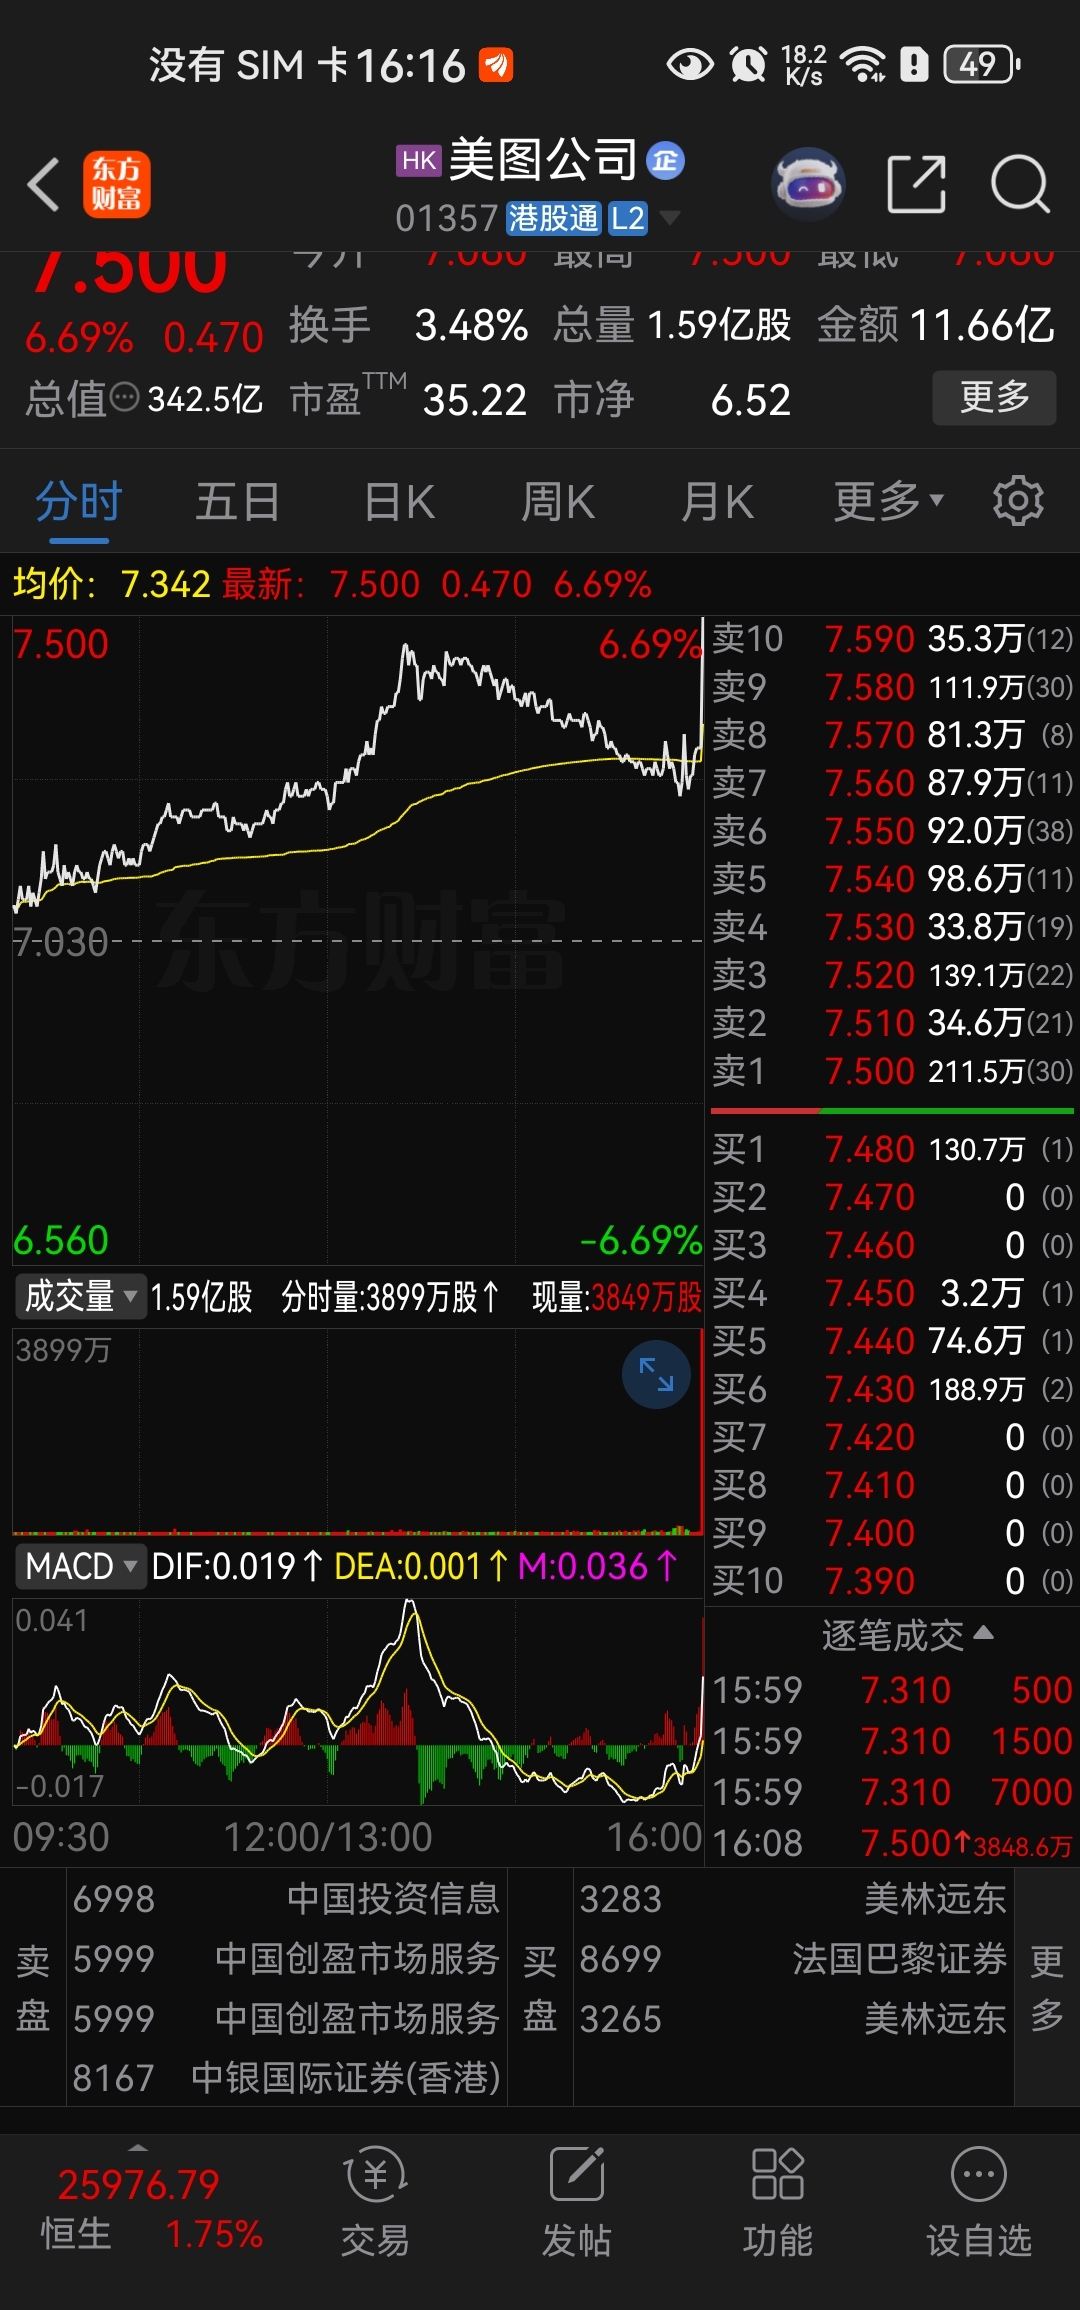Screen dimensions: 1080x2310
Task: Select 卖3 price 7.520 row
Action: point(892,975)
